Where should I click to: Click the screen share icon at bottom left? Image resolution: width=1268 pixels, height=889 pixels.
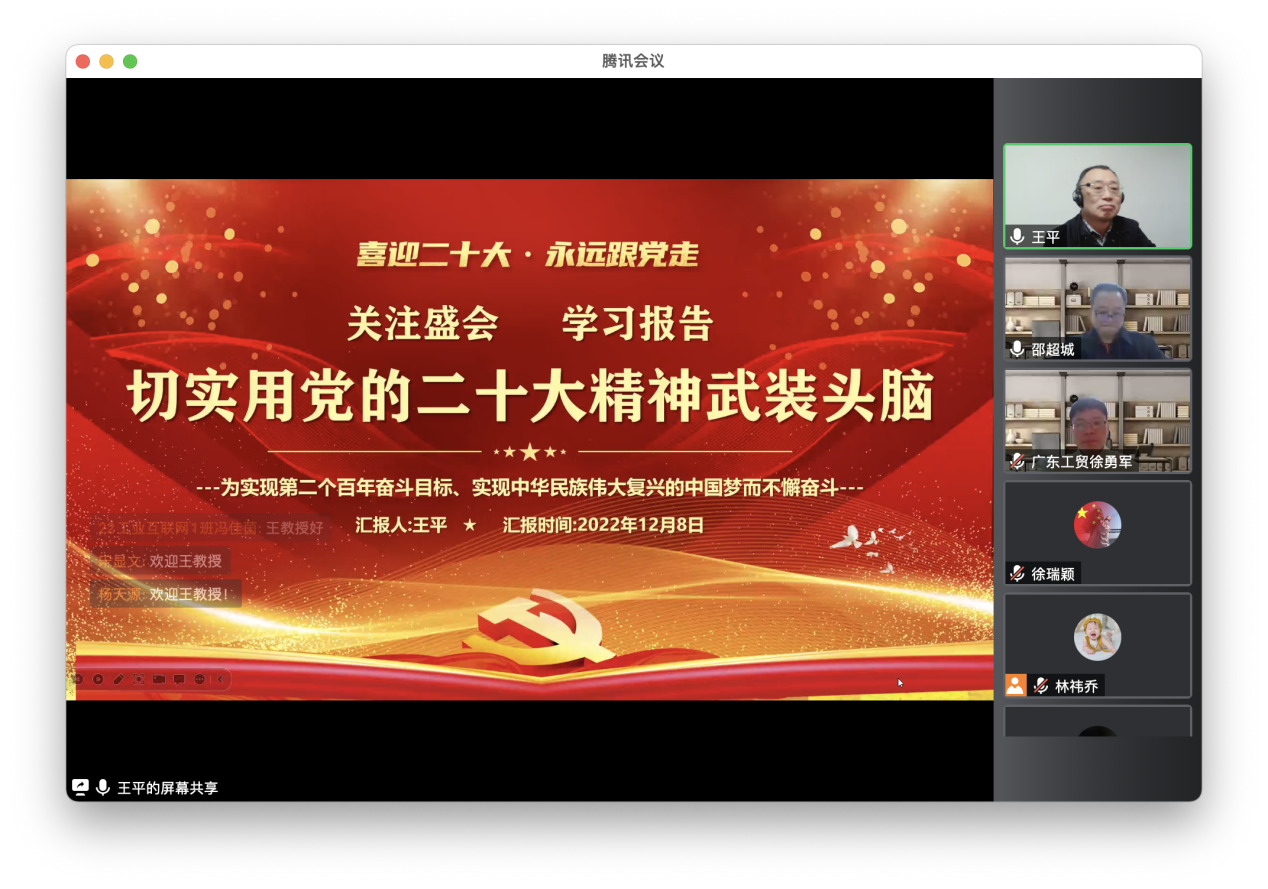80,787
